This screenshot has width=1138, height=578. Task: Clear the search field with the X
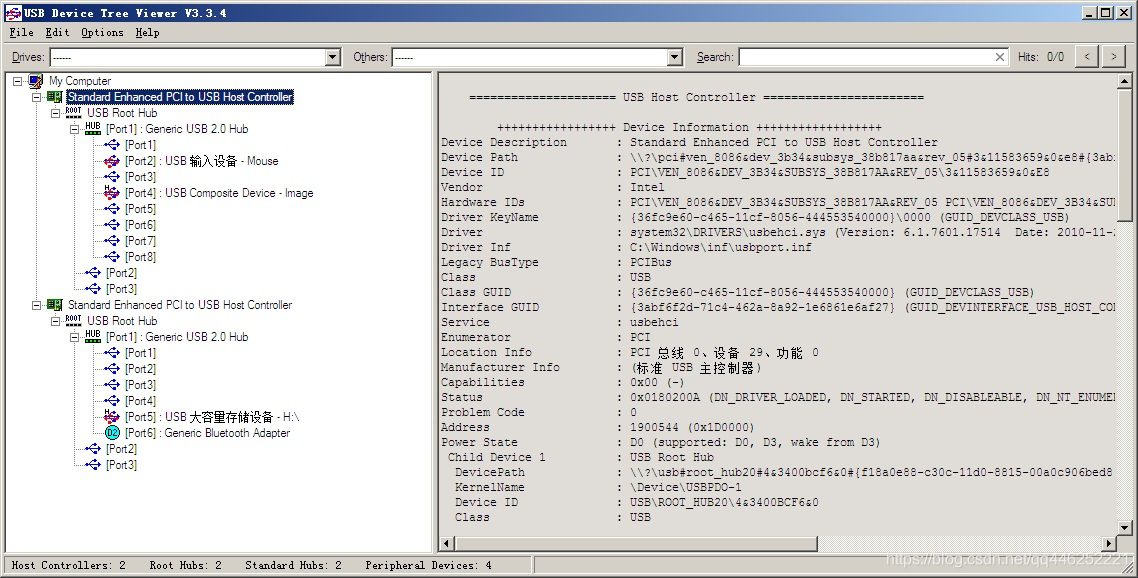999,57
